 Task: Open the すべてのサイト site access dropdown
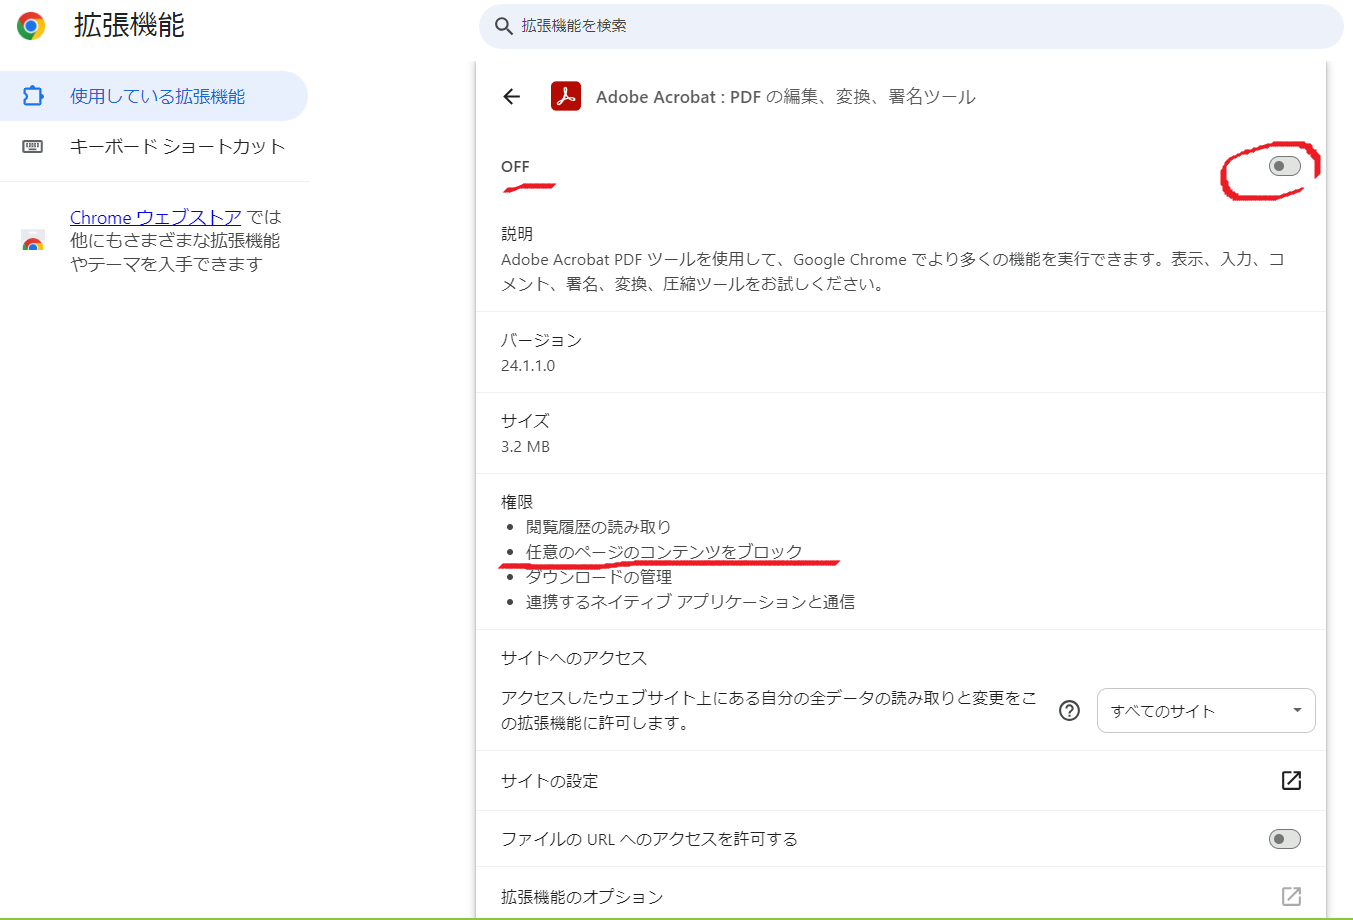tap(1206, 711)
